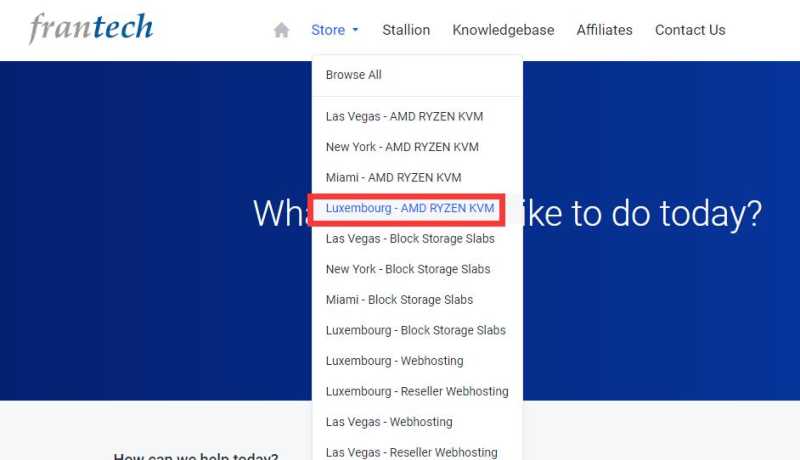Open Luxembourg - Reseller Webhosting item

click(417, 392)
